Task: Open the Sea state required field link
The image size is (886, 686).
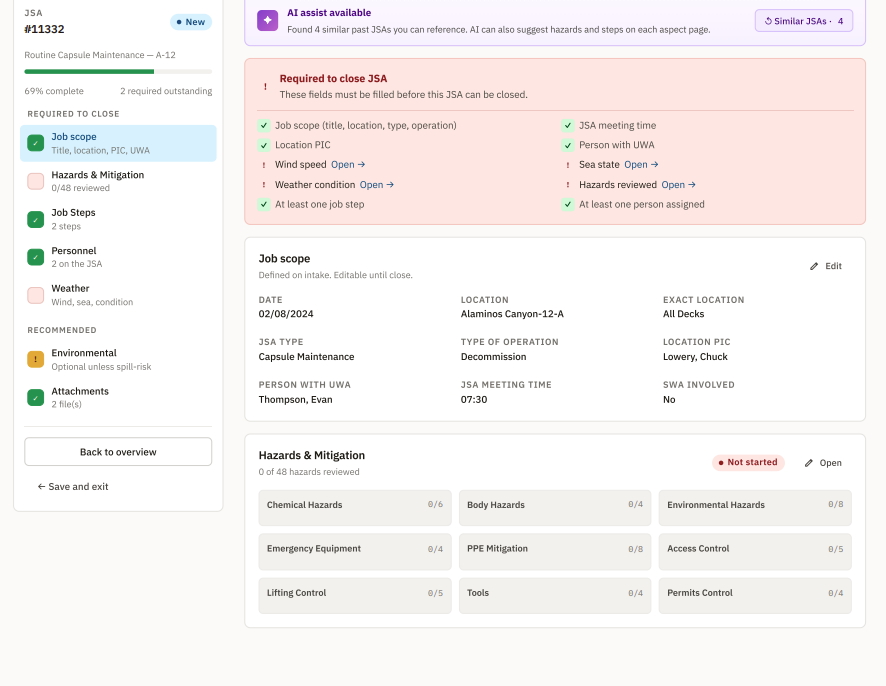Action: click(x=641, y=164)
